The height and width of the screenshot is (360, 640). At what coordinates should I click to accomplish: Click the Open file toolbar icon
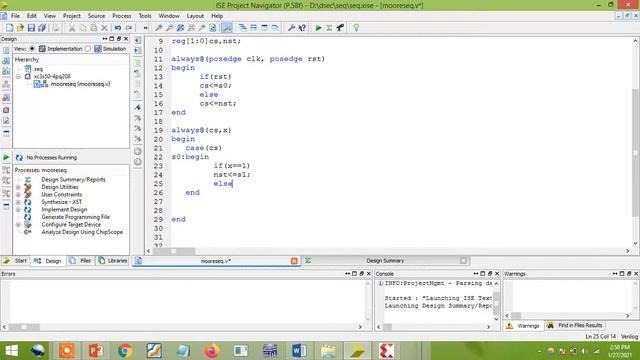click(x=20, y=28)
